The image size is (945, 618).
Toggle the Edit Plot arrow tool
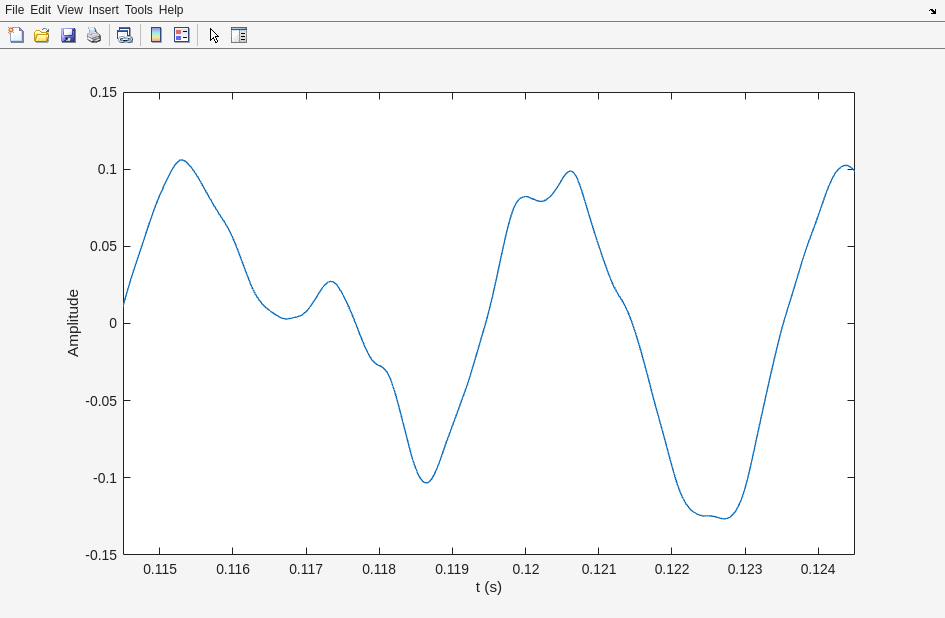214,35
